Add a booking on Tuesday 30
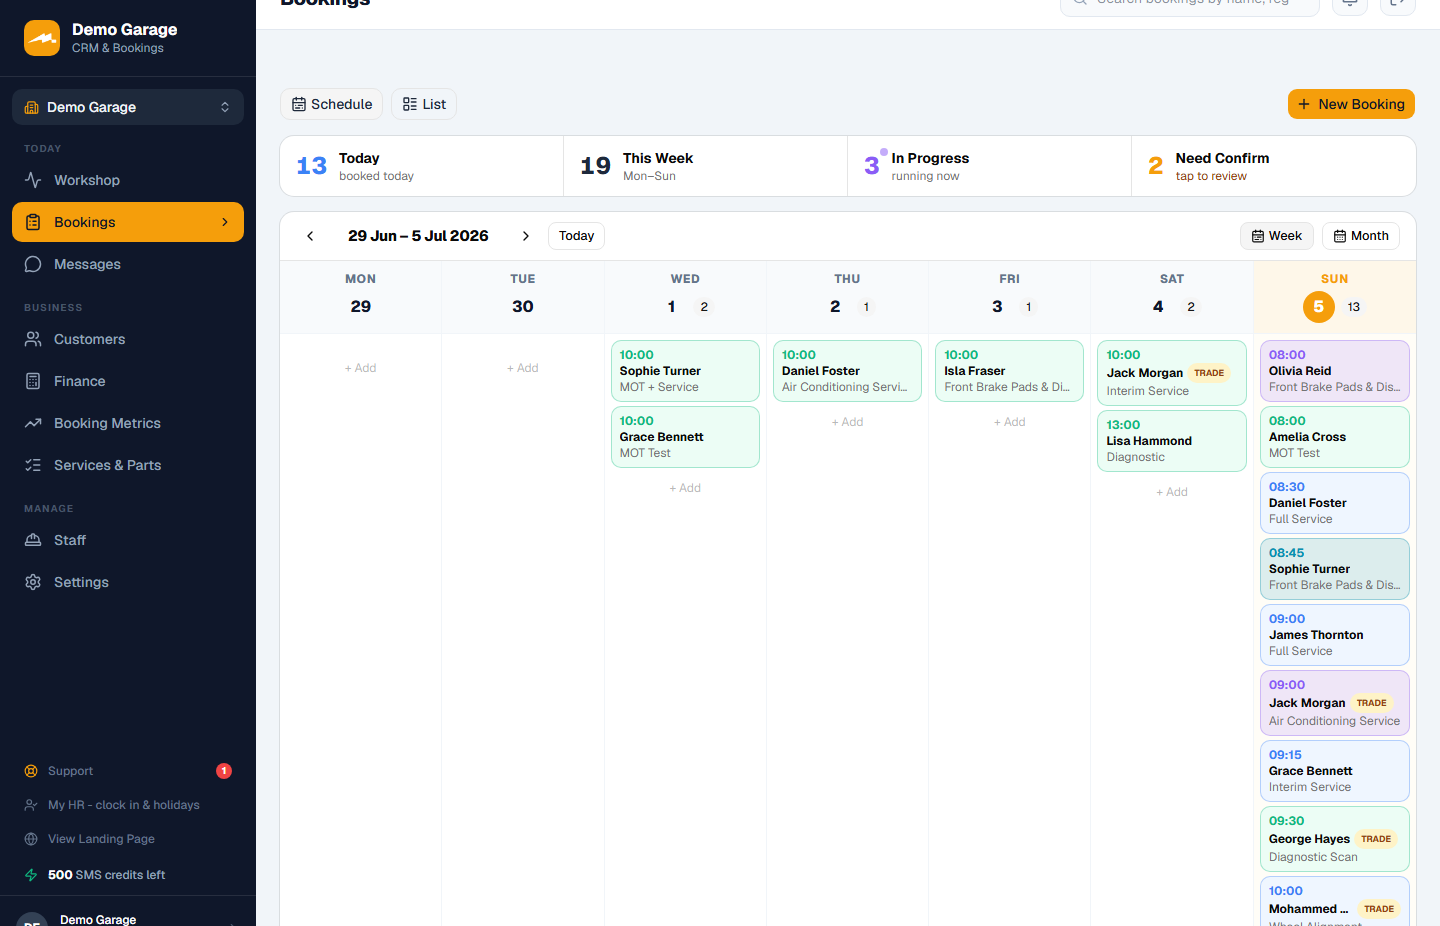 point(523,368)
